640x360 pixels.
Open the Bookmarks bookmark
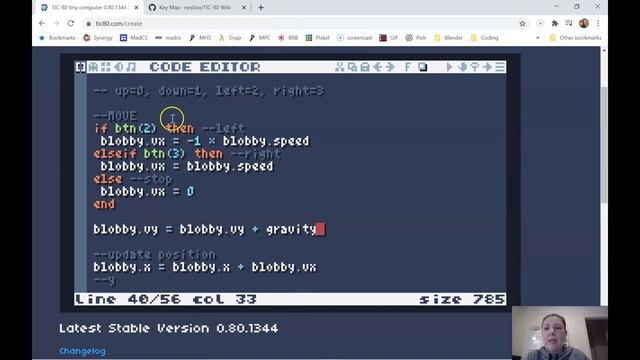pos(57,38)
